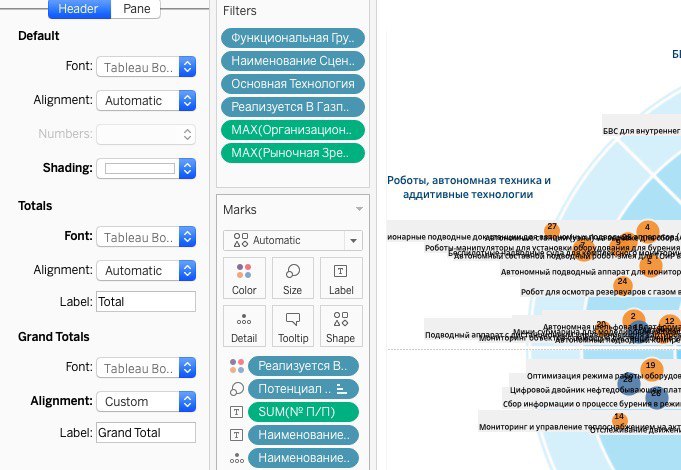Open Totals Alignment dropdown

(x=146, y=270)
